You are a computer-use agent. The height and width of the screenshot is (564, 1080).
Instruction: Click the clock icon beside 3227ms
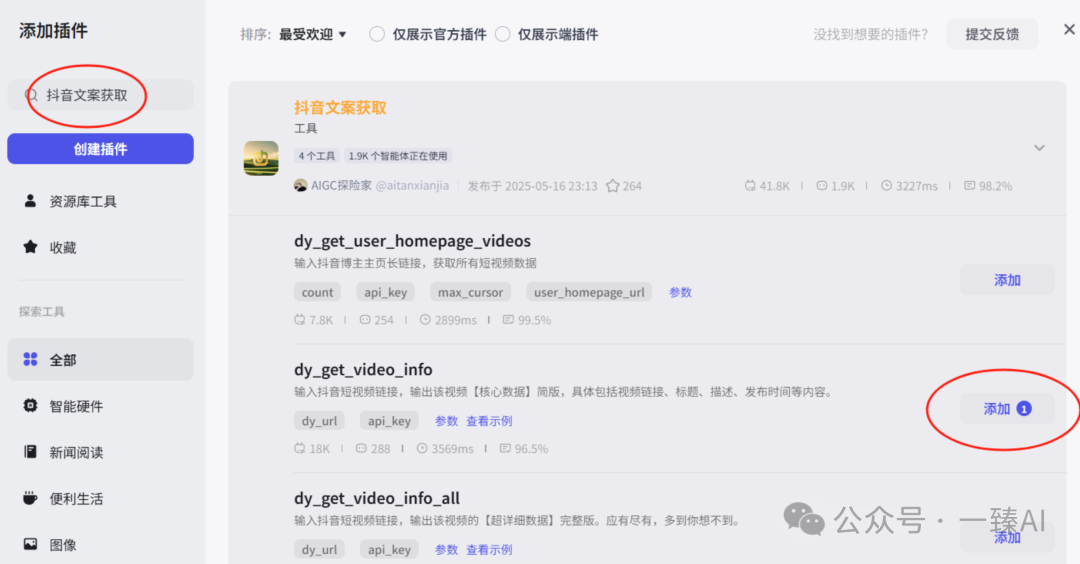tap(886, 185)
